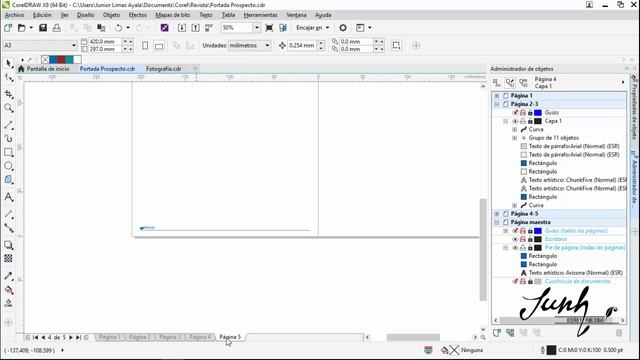The image size is (640, 360).
Task: Select the Rectangle tool
Action: (x=9, y=152)
